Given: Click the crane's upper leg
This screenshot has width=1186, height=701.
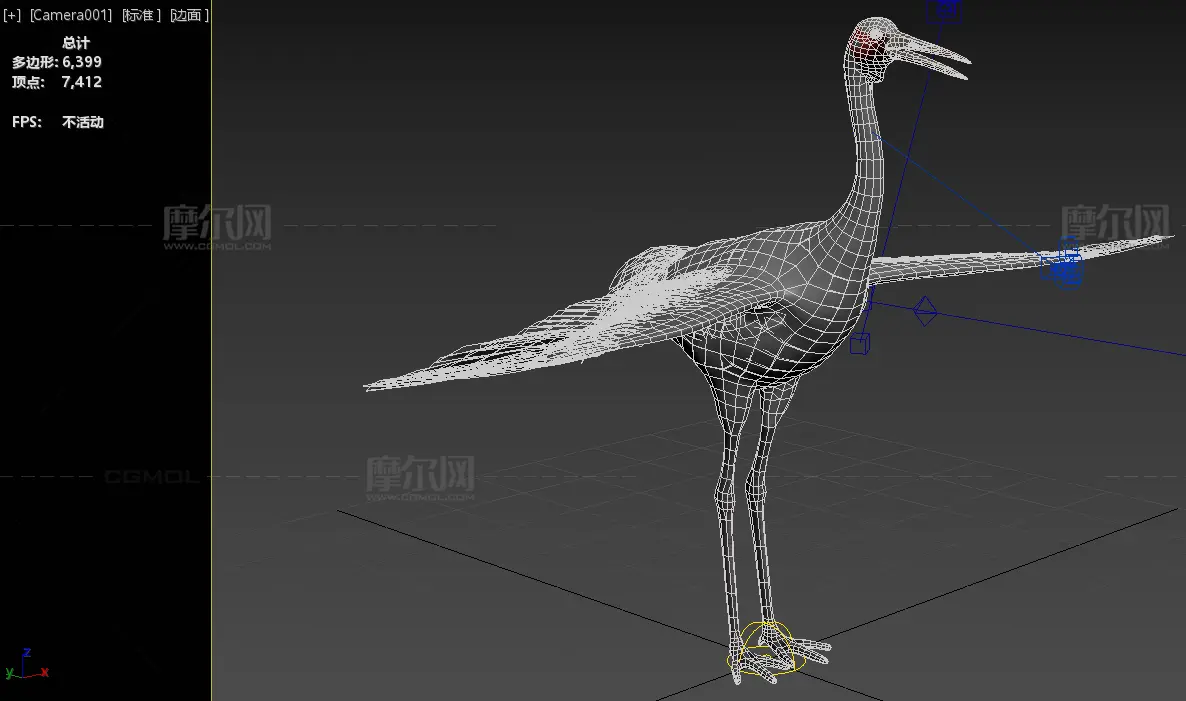Looking at the screenshot, I should pyautogui.click(x=730, y=440).
